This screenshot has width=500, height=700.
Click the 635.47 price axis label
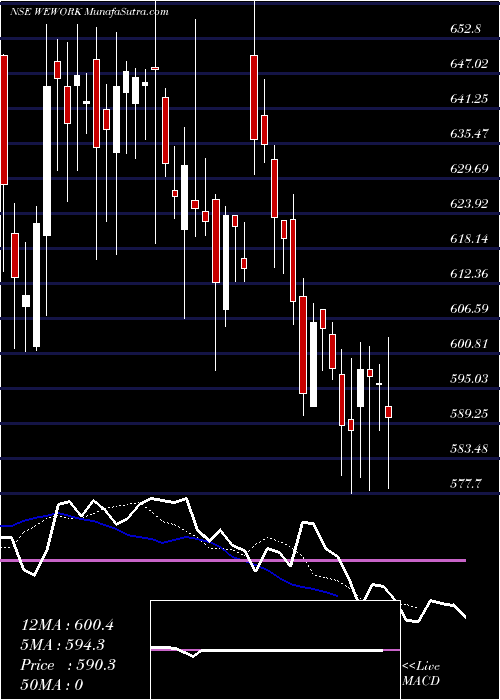click(469, 134)
